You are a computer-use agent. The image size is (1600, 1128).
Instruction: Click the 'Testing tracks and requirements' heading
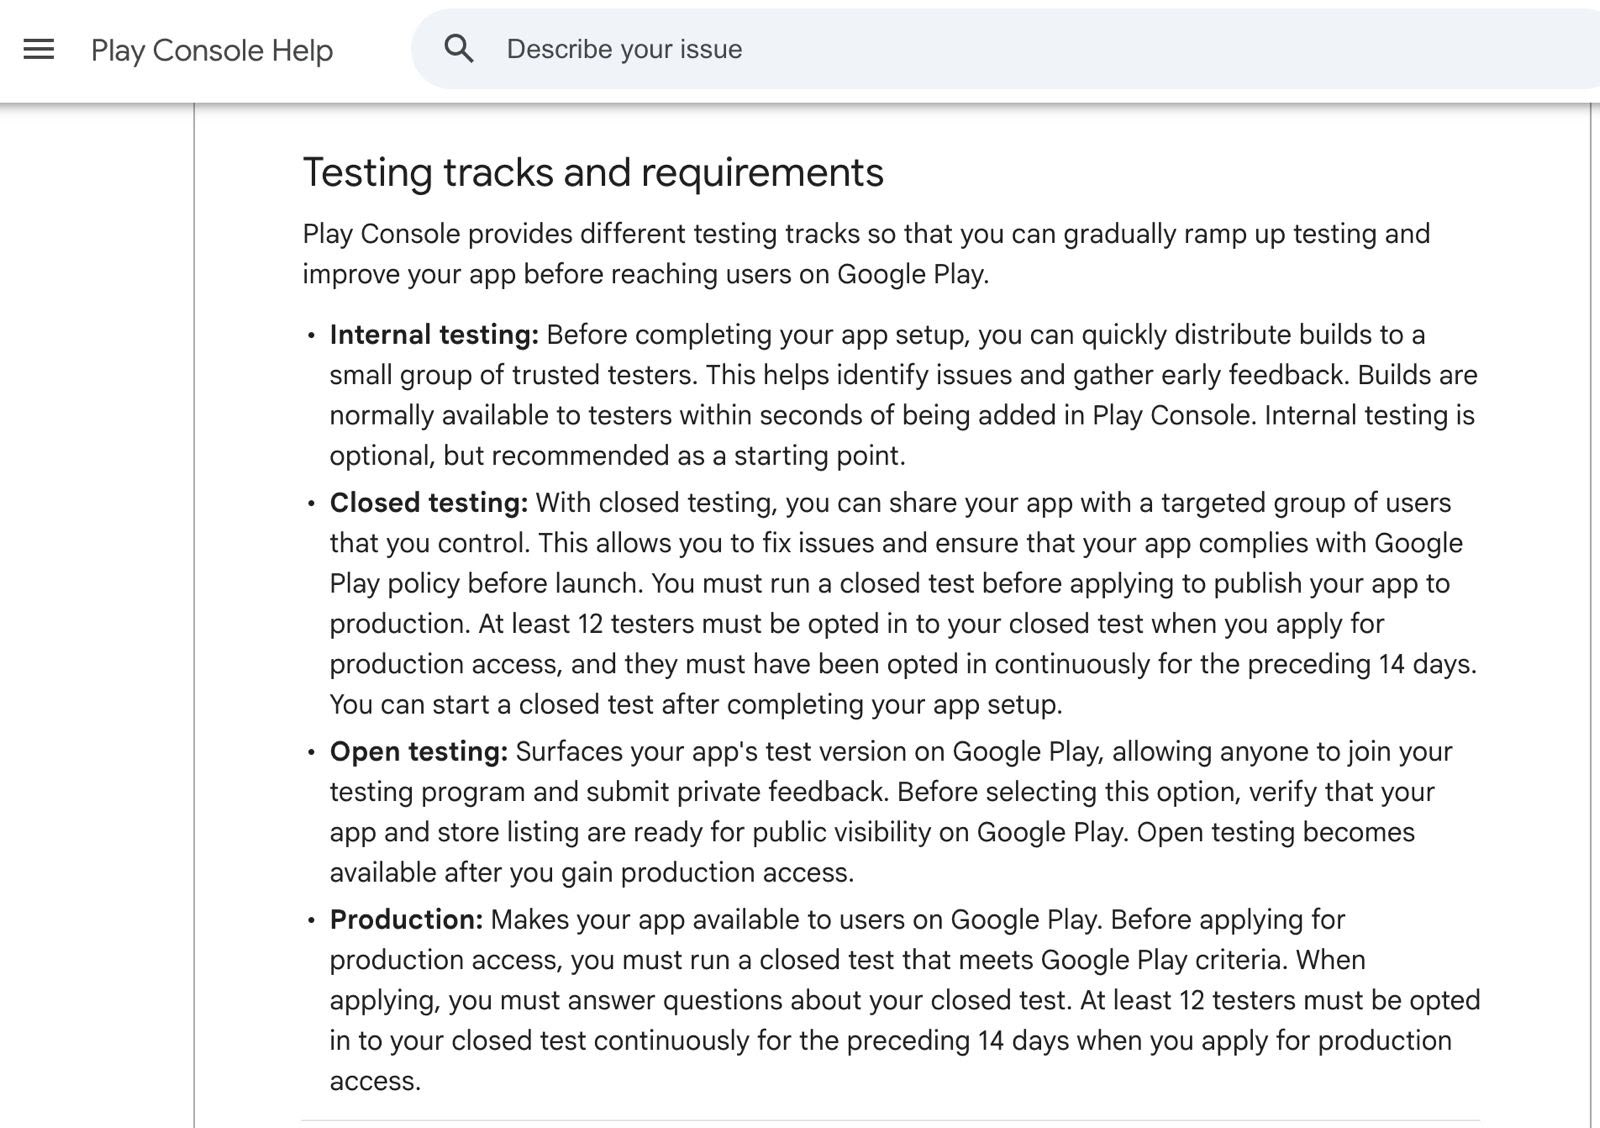pos(593,172)
